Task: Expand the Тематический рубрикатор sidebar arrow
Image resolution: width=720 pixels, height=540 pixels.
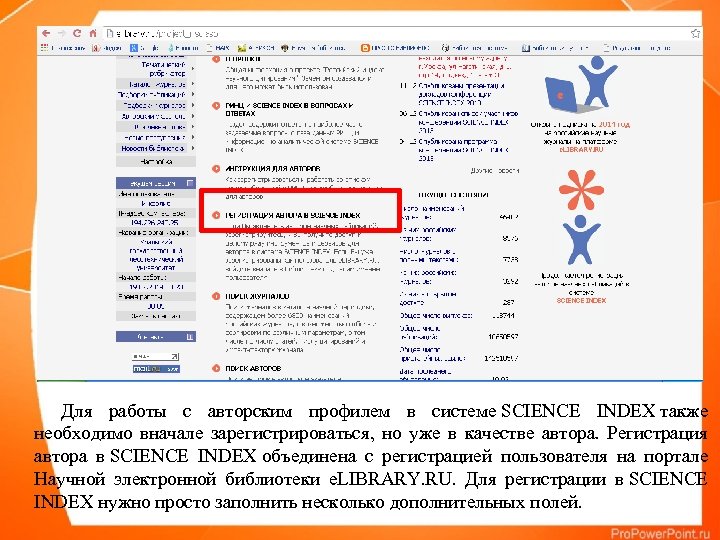Action: (192, 69)
